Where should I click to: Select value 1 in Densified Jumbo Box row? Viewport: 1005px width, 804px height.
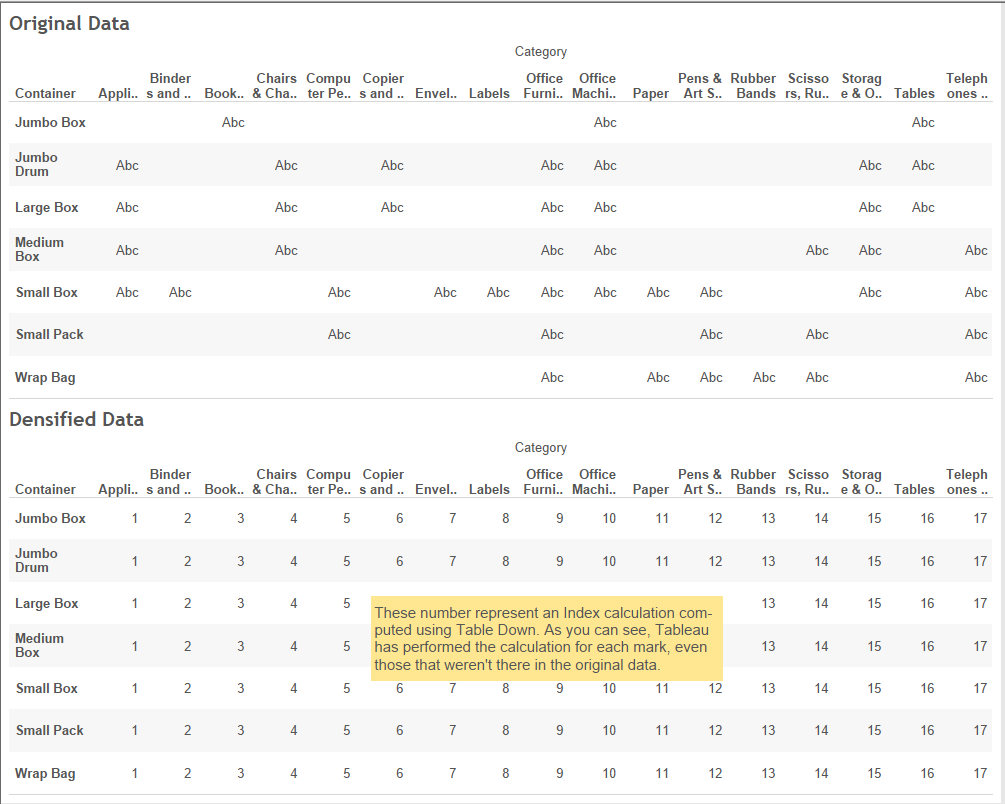point(135,518)
